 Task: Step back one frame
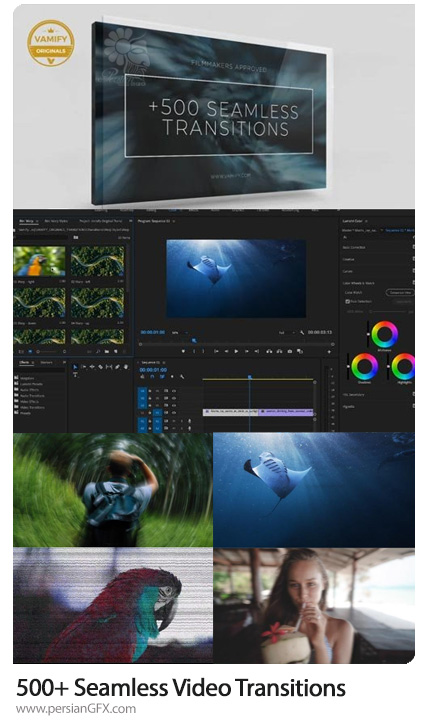pos(226,351)
